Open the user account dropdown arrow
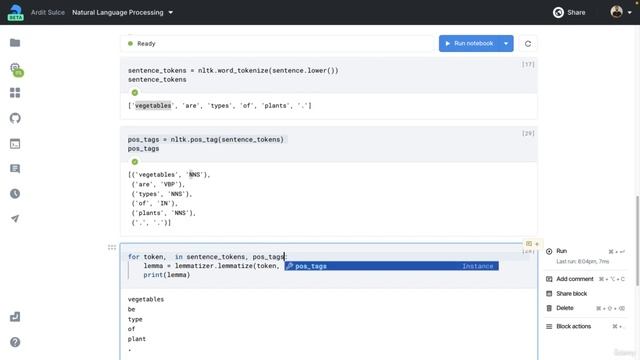Viewport: 640px width, 360px height. 629,12
